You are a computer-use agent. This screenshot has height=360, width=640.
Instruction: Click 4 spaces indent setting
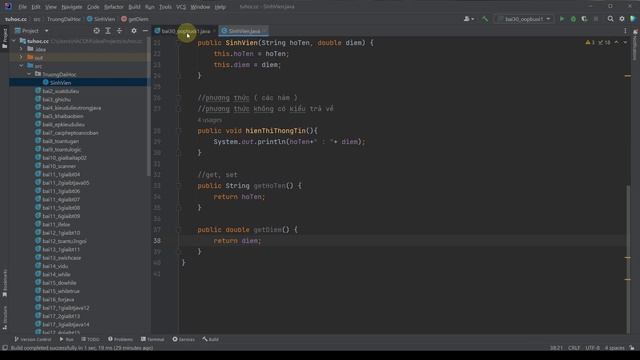[615, 348]
